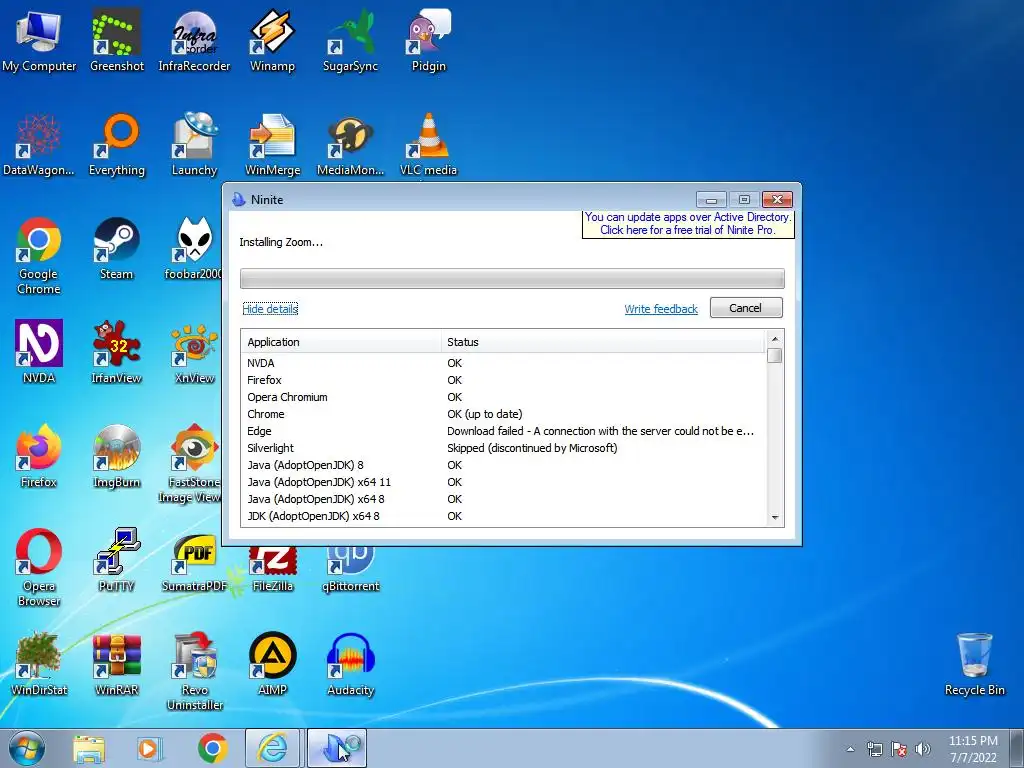Select the Edge row in details list
This screenshot has height=768, width=1024.
coord(503,431)
